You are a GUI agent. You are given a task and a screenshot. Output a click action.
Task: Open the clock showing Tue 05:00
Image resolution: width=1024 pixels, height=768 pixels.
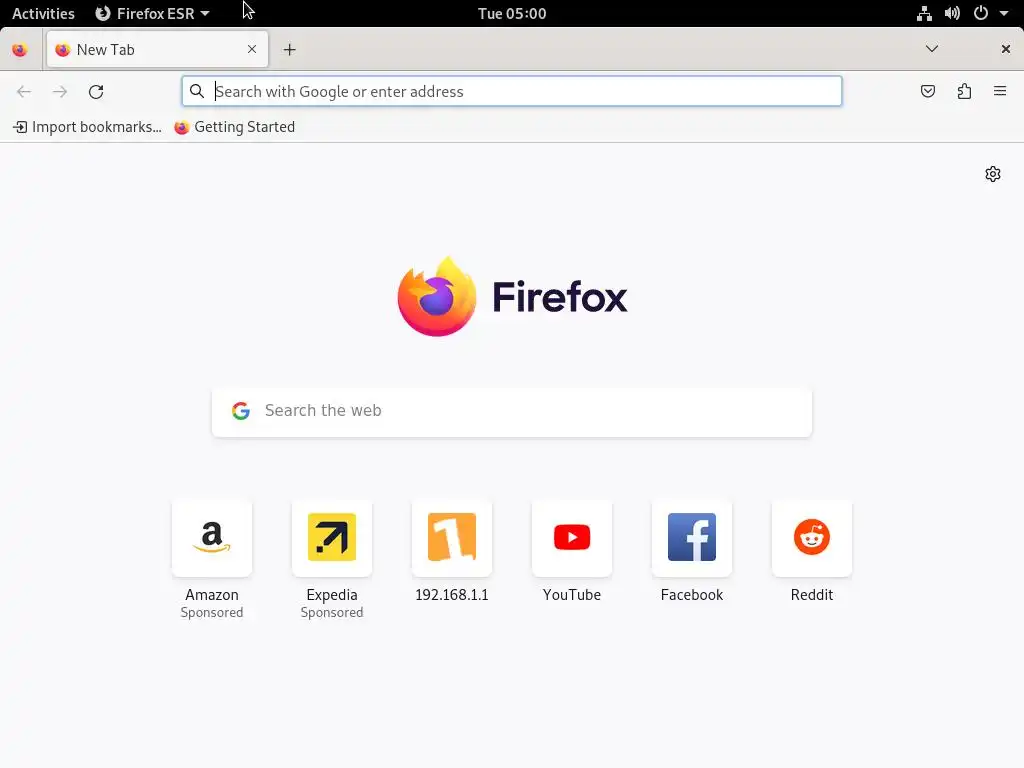pos(512,13)
